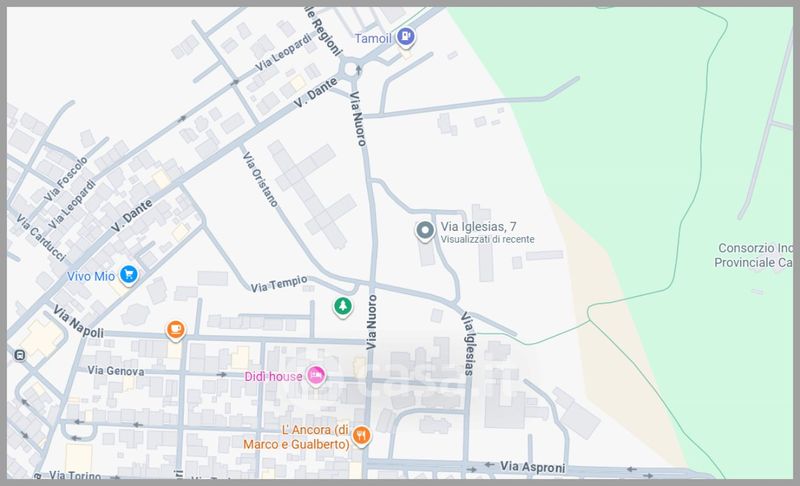Image resolution: width=800 pixels, height=486 pixels.
Task: Click the Vivo Mio store label
Action: click(88, 275)
